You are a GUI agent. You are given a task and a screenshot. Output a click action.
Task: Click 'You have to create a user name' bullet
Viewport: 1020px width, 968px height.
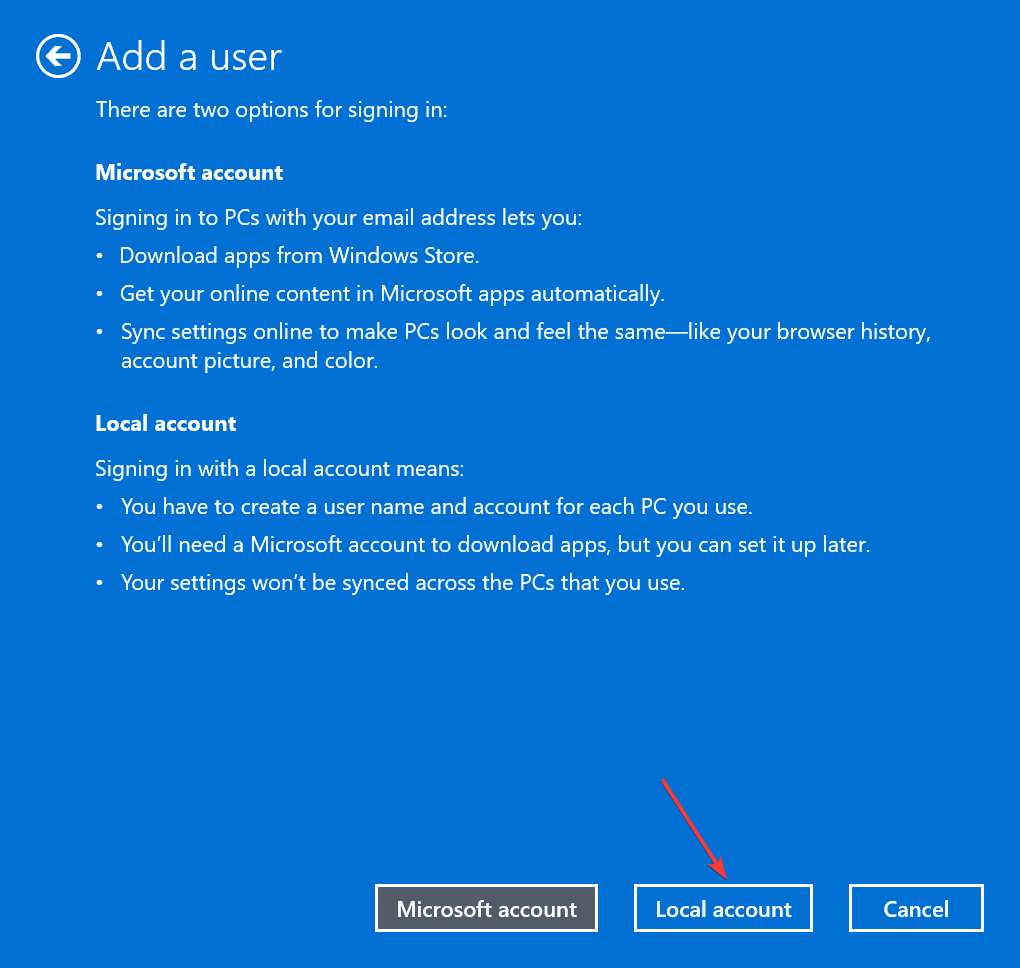[436, 507]
